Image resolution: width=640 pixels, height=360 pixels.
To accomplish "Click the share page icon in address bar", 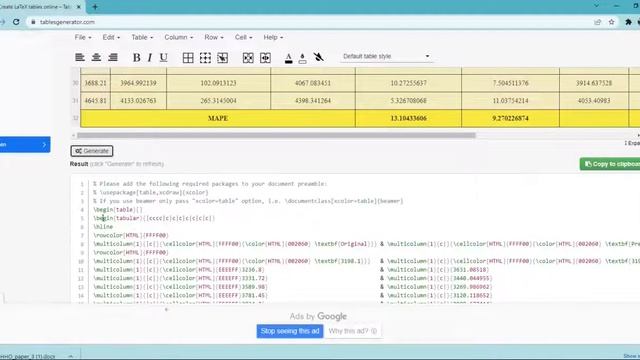I will [598, 22].
